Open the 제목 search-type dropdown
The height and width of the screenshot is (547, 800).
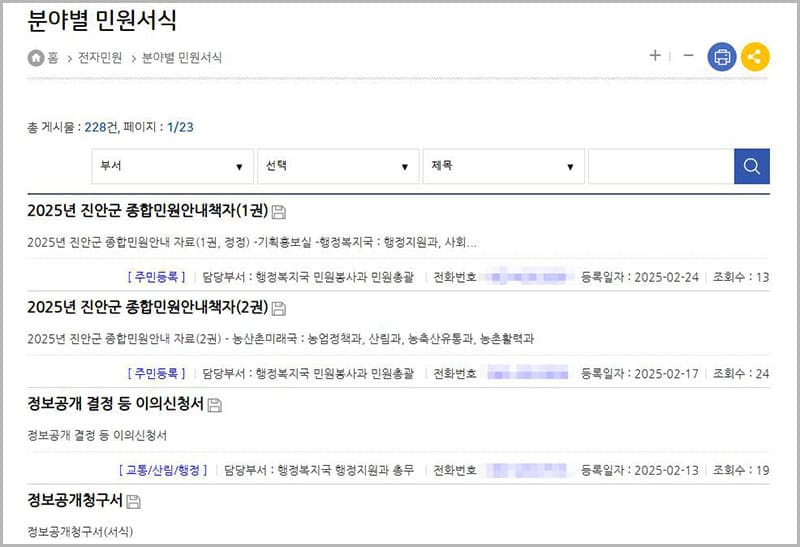pyautogui.click(x=504, y=166)
